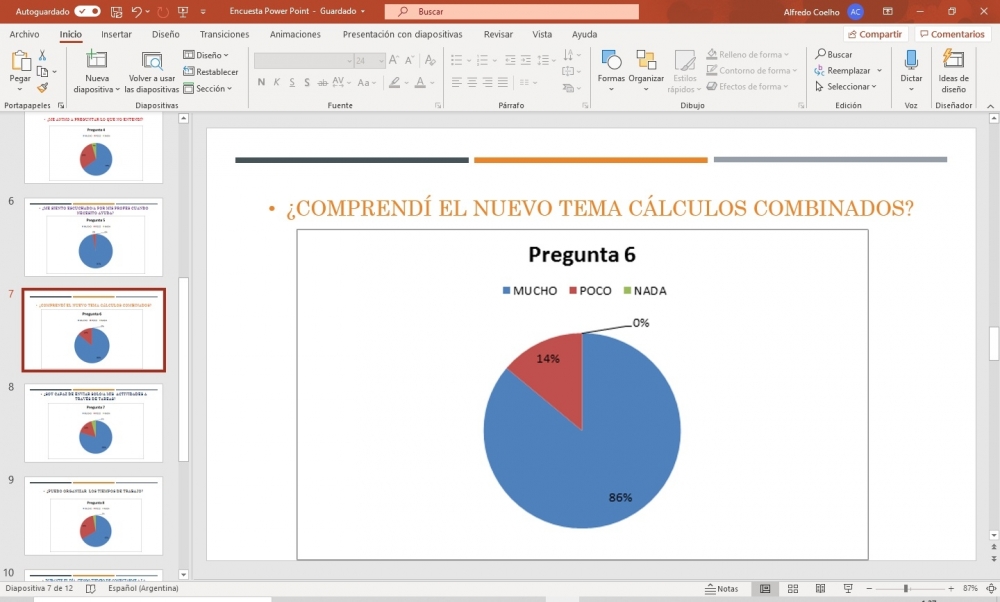Click the Copy icon
1000x602 pixels.
pos(43,71)
